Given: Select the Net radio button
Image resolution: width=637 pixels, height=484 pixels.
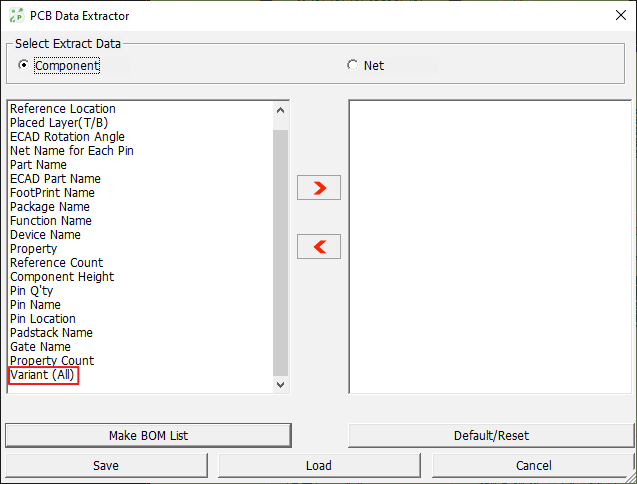Looking at the screenshot, I should (x=352, y=66).
